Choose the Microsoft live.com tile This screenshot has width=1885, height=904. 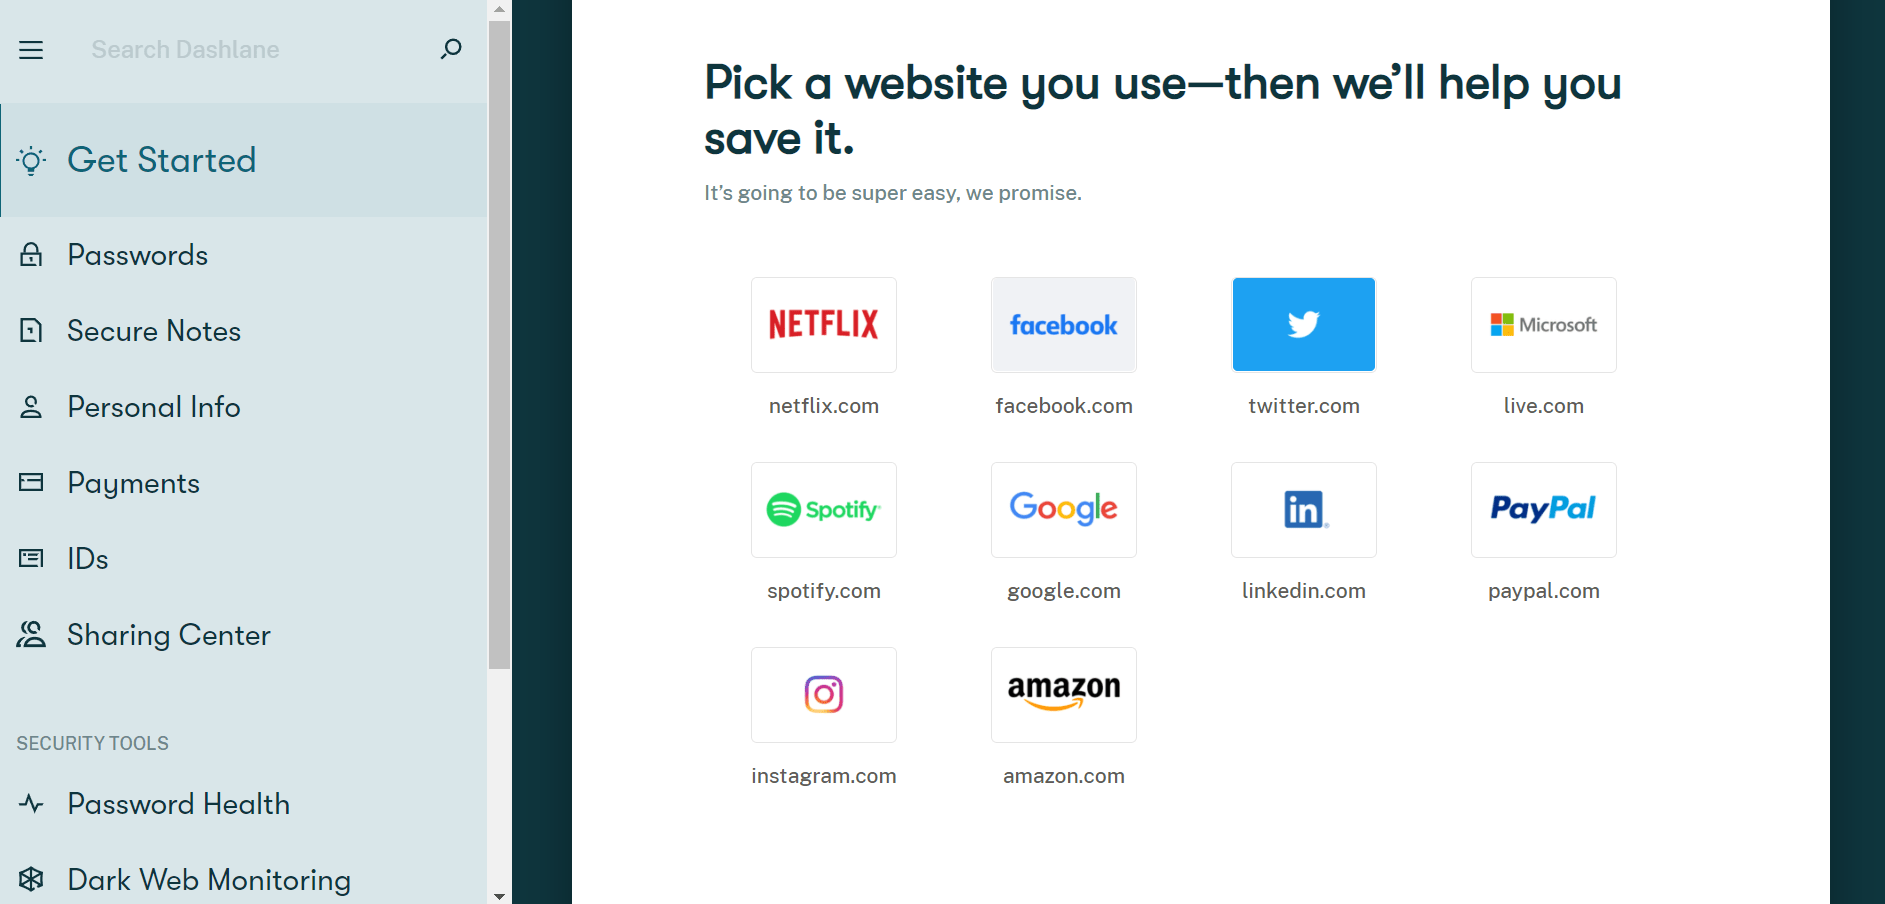[x=1543, y=325]
